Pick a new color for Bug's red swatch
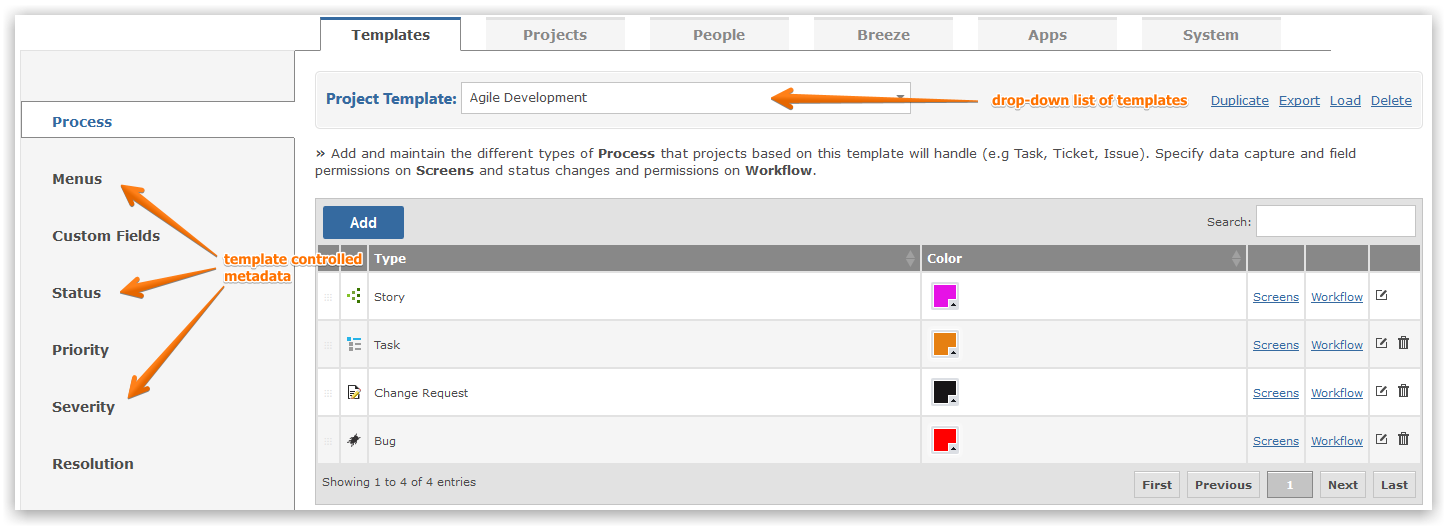Screen dimensions: 1447x530 pos(945,441)
